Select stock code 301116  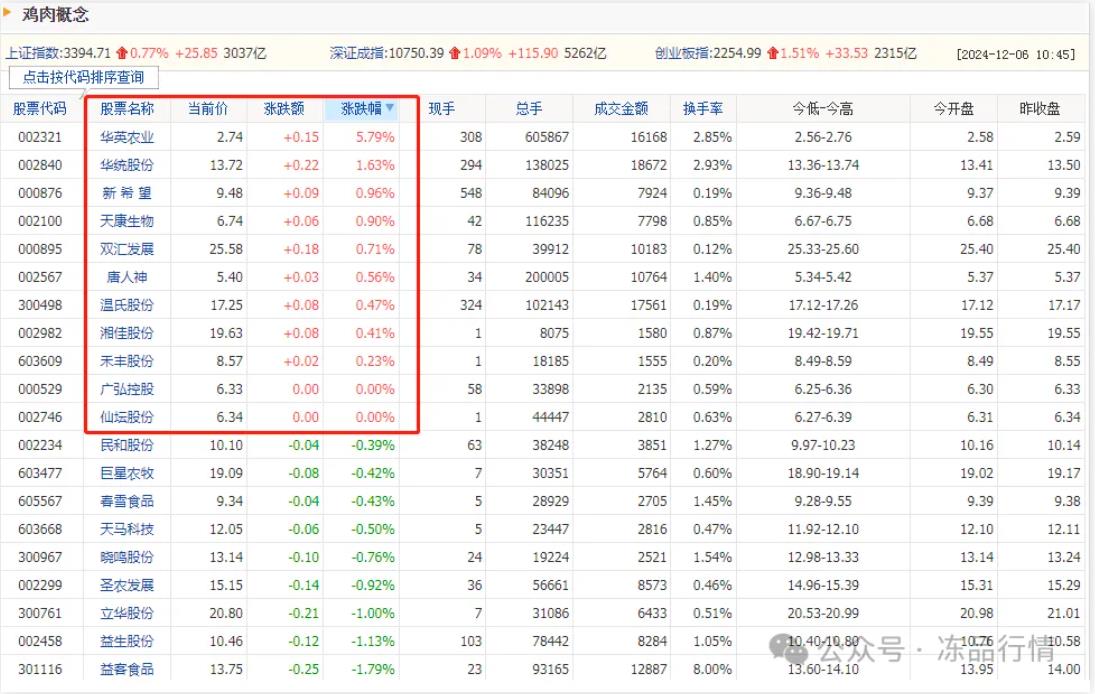pyautogui.click(x=40, y=669)
